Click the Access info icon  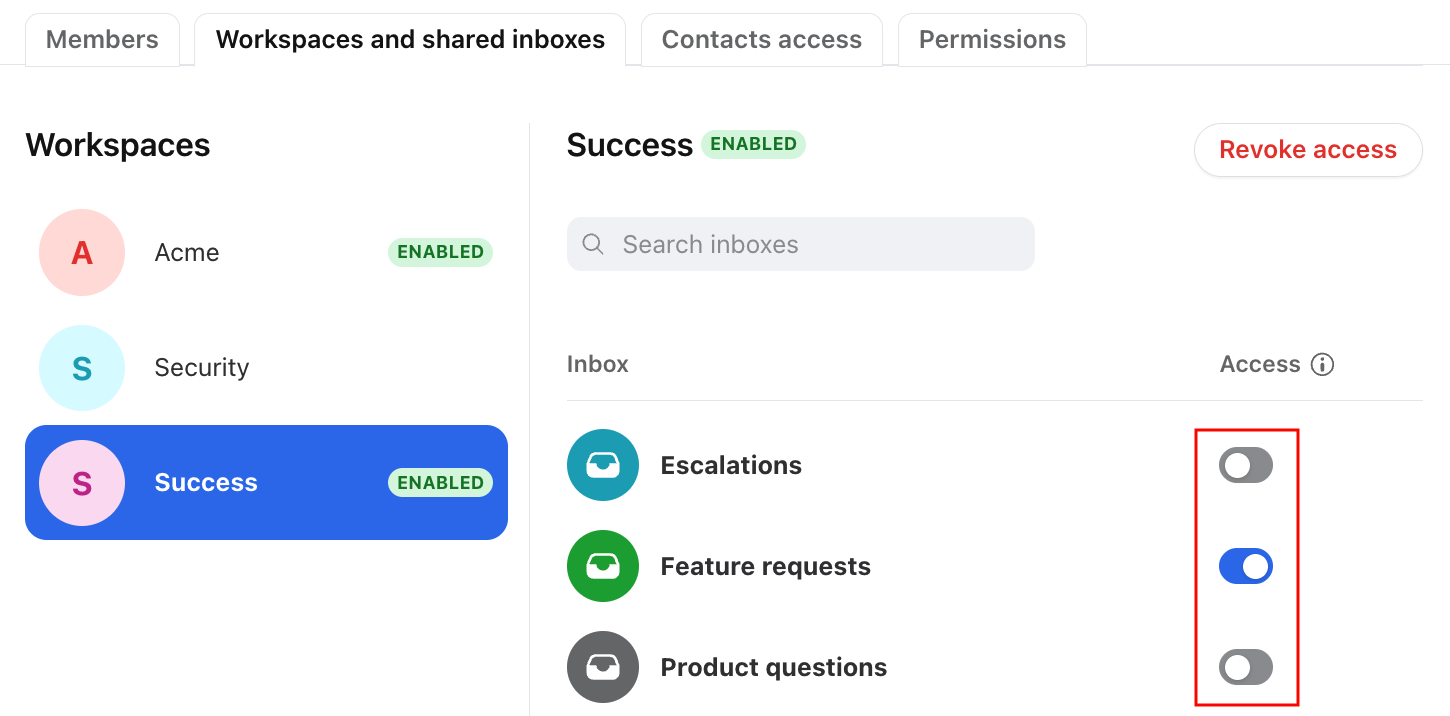click(x=1322, y=364)
